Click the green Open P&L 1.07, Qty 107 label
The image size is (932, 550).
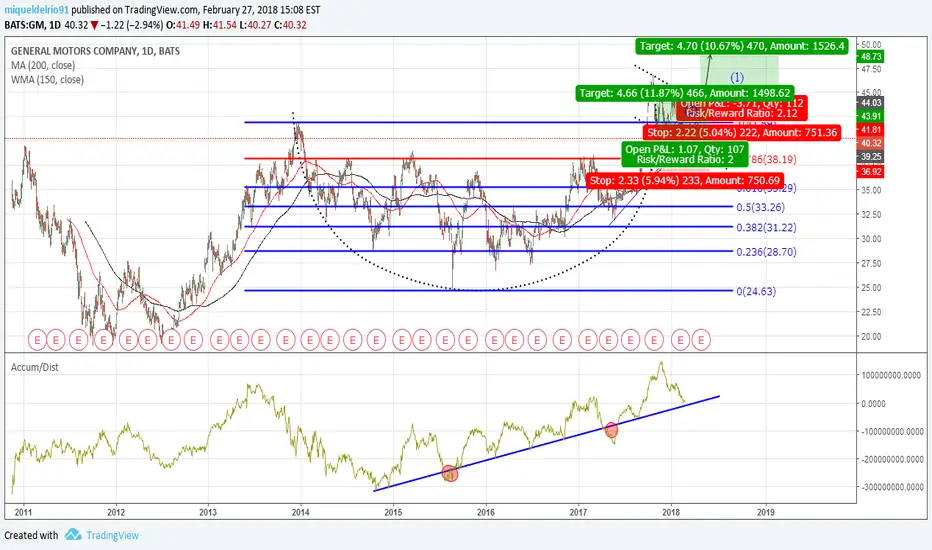point(685,154)
